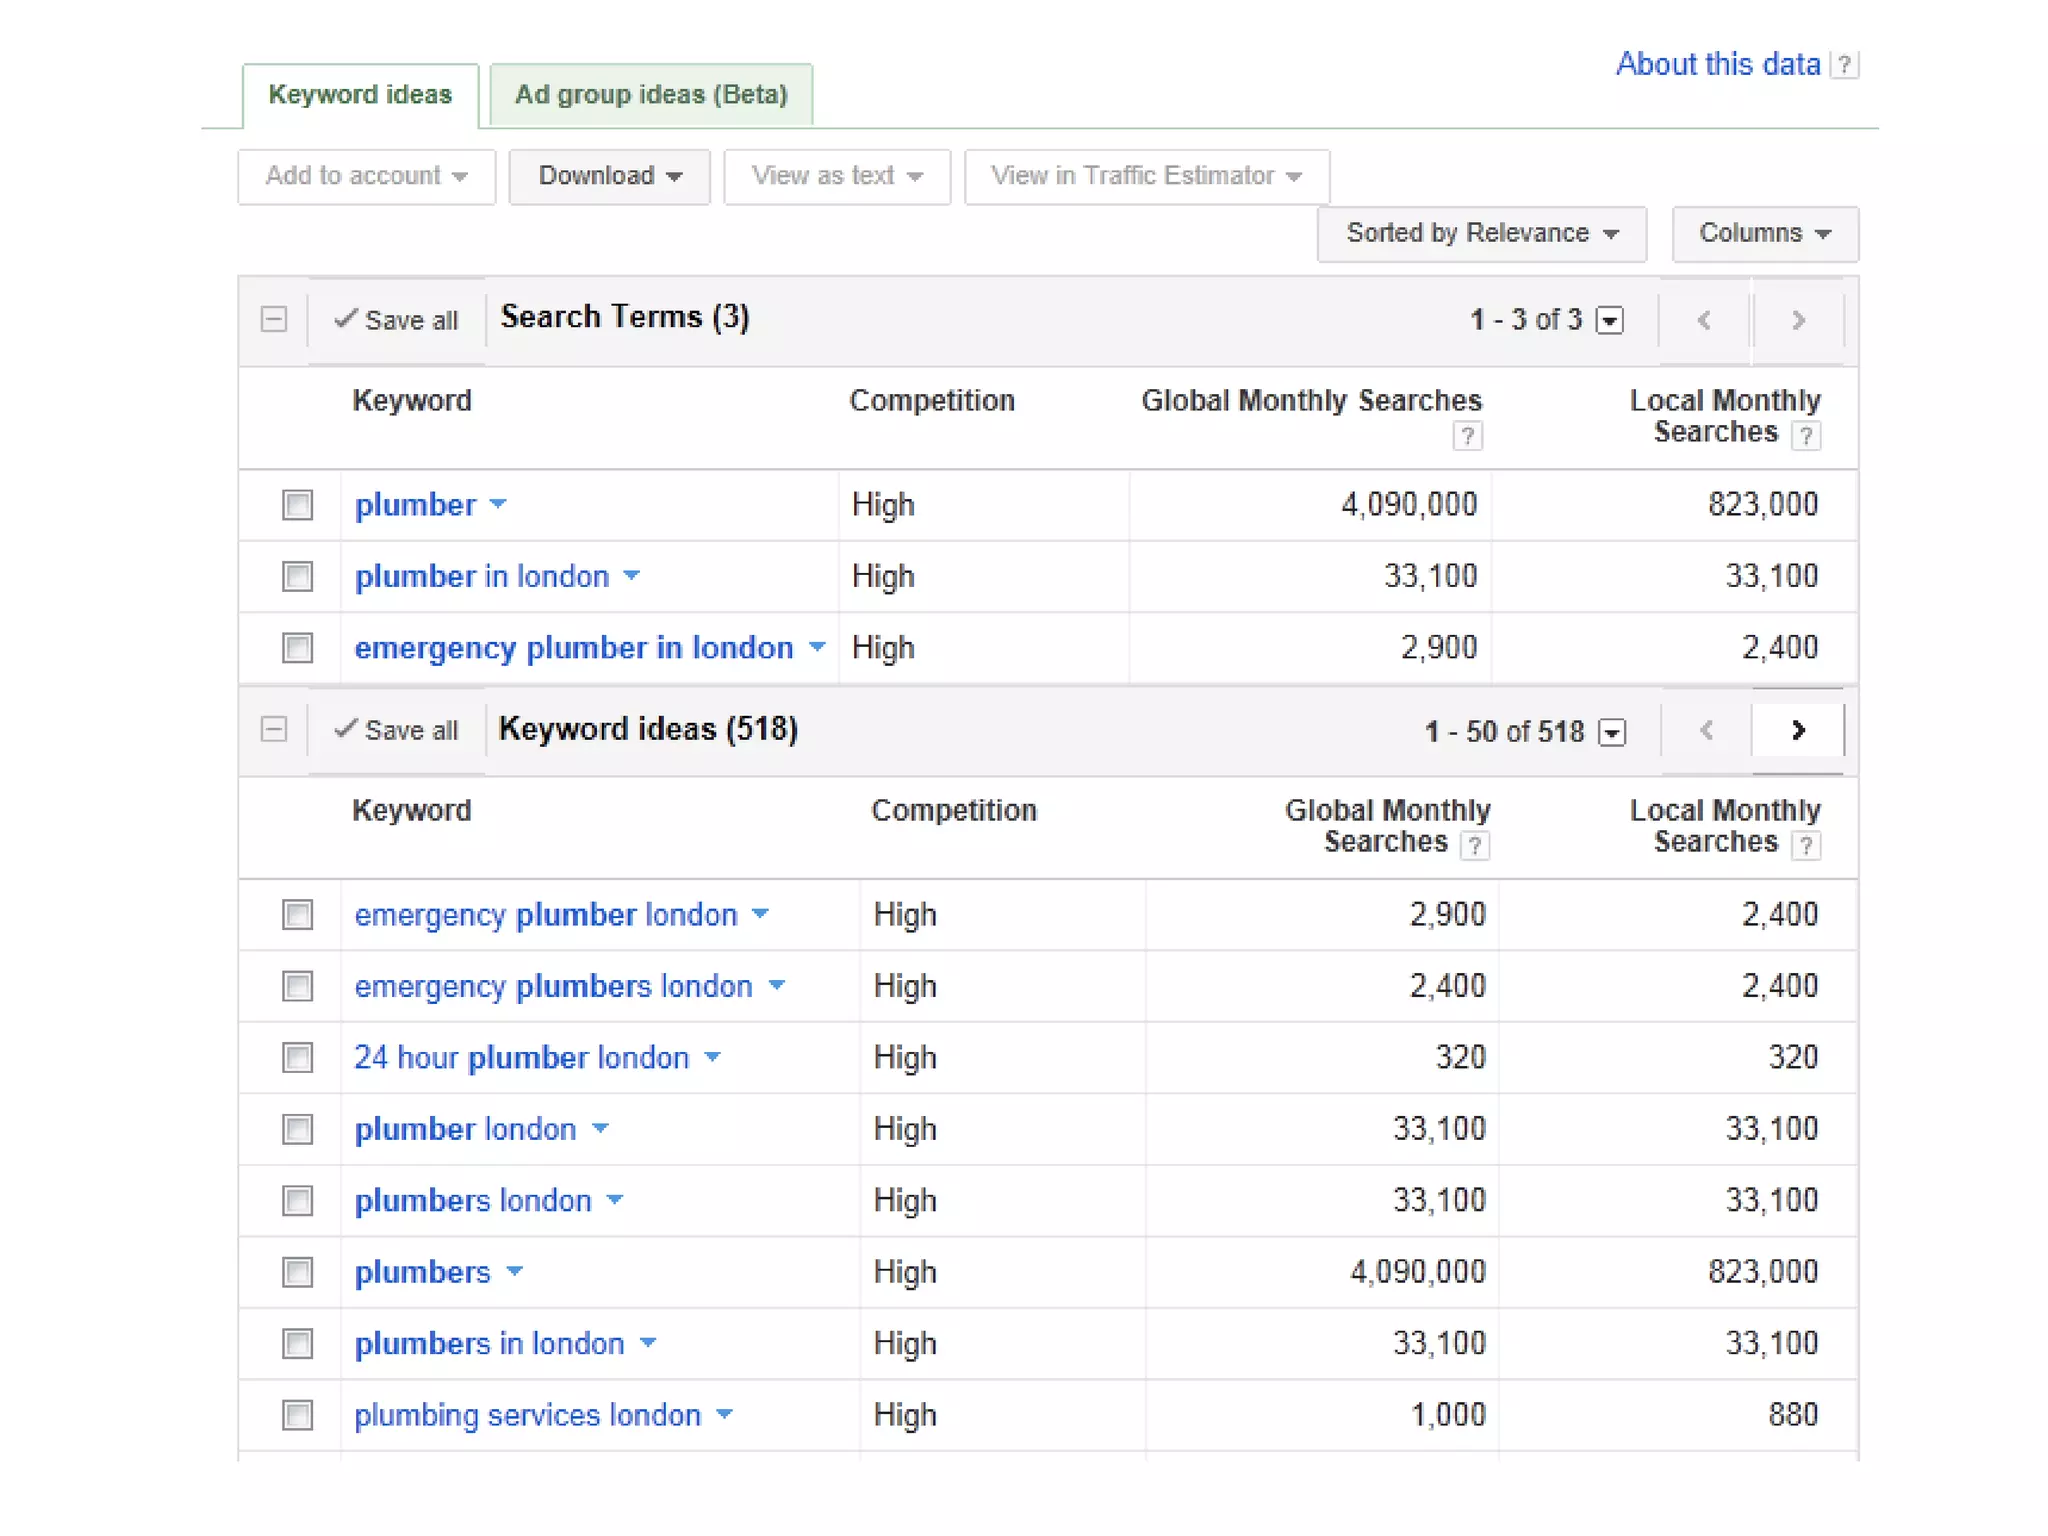Click help icon under Global Monthly Searches
The width and height of the screenshot is (2048, 1536).
pyautogui.click(x=1466, y=436)
